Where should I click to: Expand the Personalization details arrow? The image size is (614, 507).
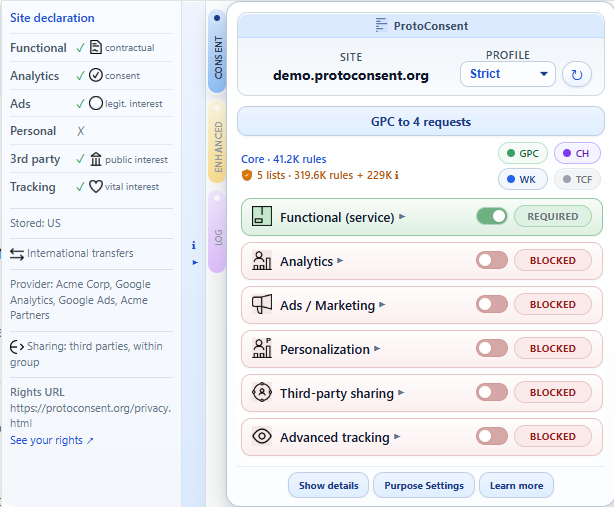[x=377, y=348]
